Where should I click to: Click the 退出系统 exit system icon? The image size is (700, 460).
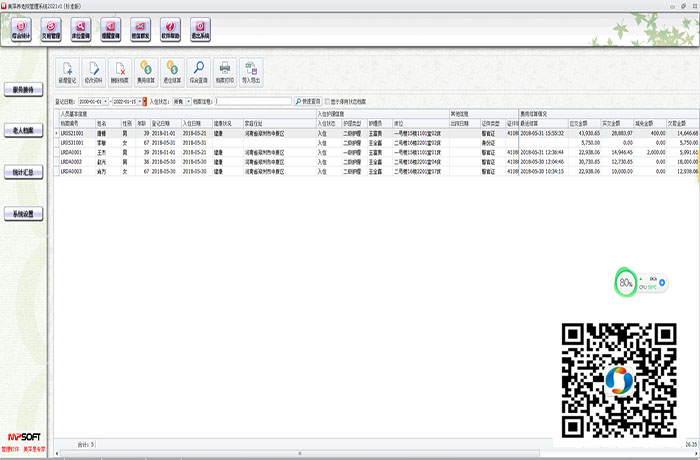200,30
